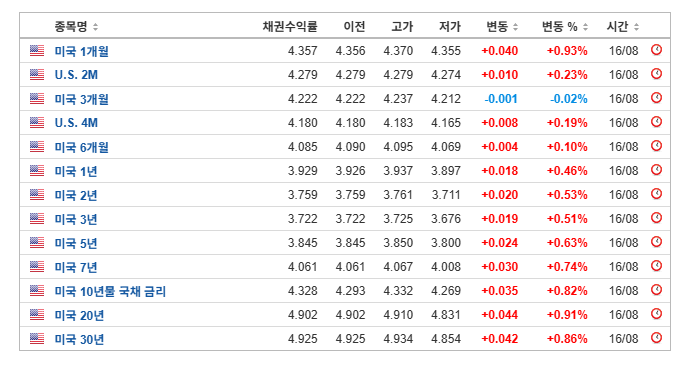
Task: Sort by 시간 column arrows
Action: (x=636, y=27)
